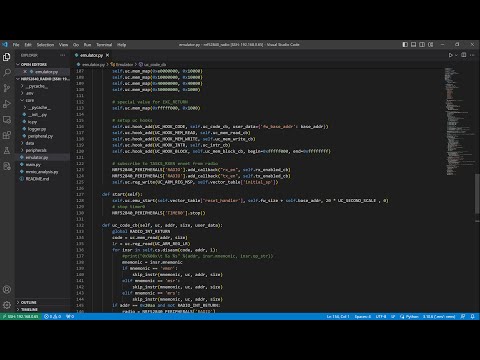
Task: Open the Terminal menu
Action: point(104,45)
